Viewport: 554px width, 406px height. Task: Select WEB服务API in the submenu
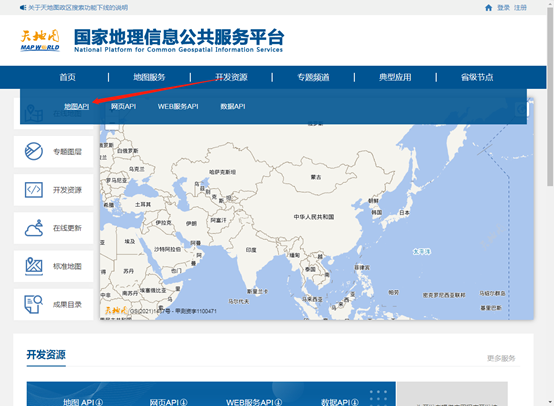coord(178,106)
